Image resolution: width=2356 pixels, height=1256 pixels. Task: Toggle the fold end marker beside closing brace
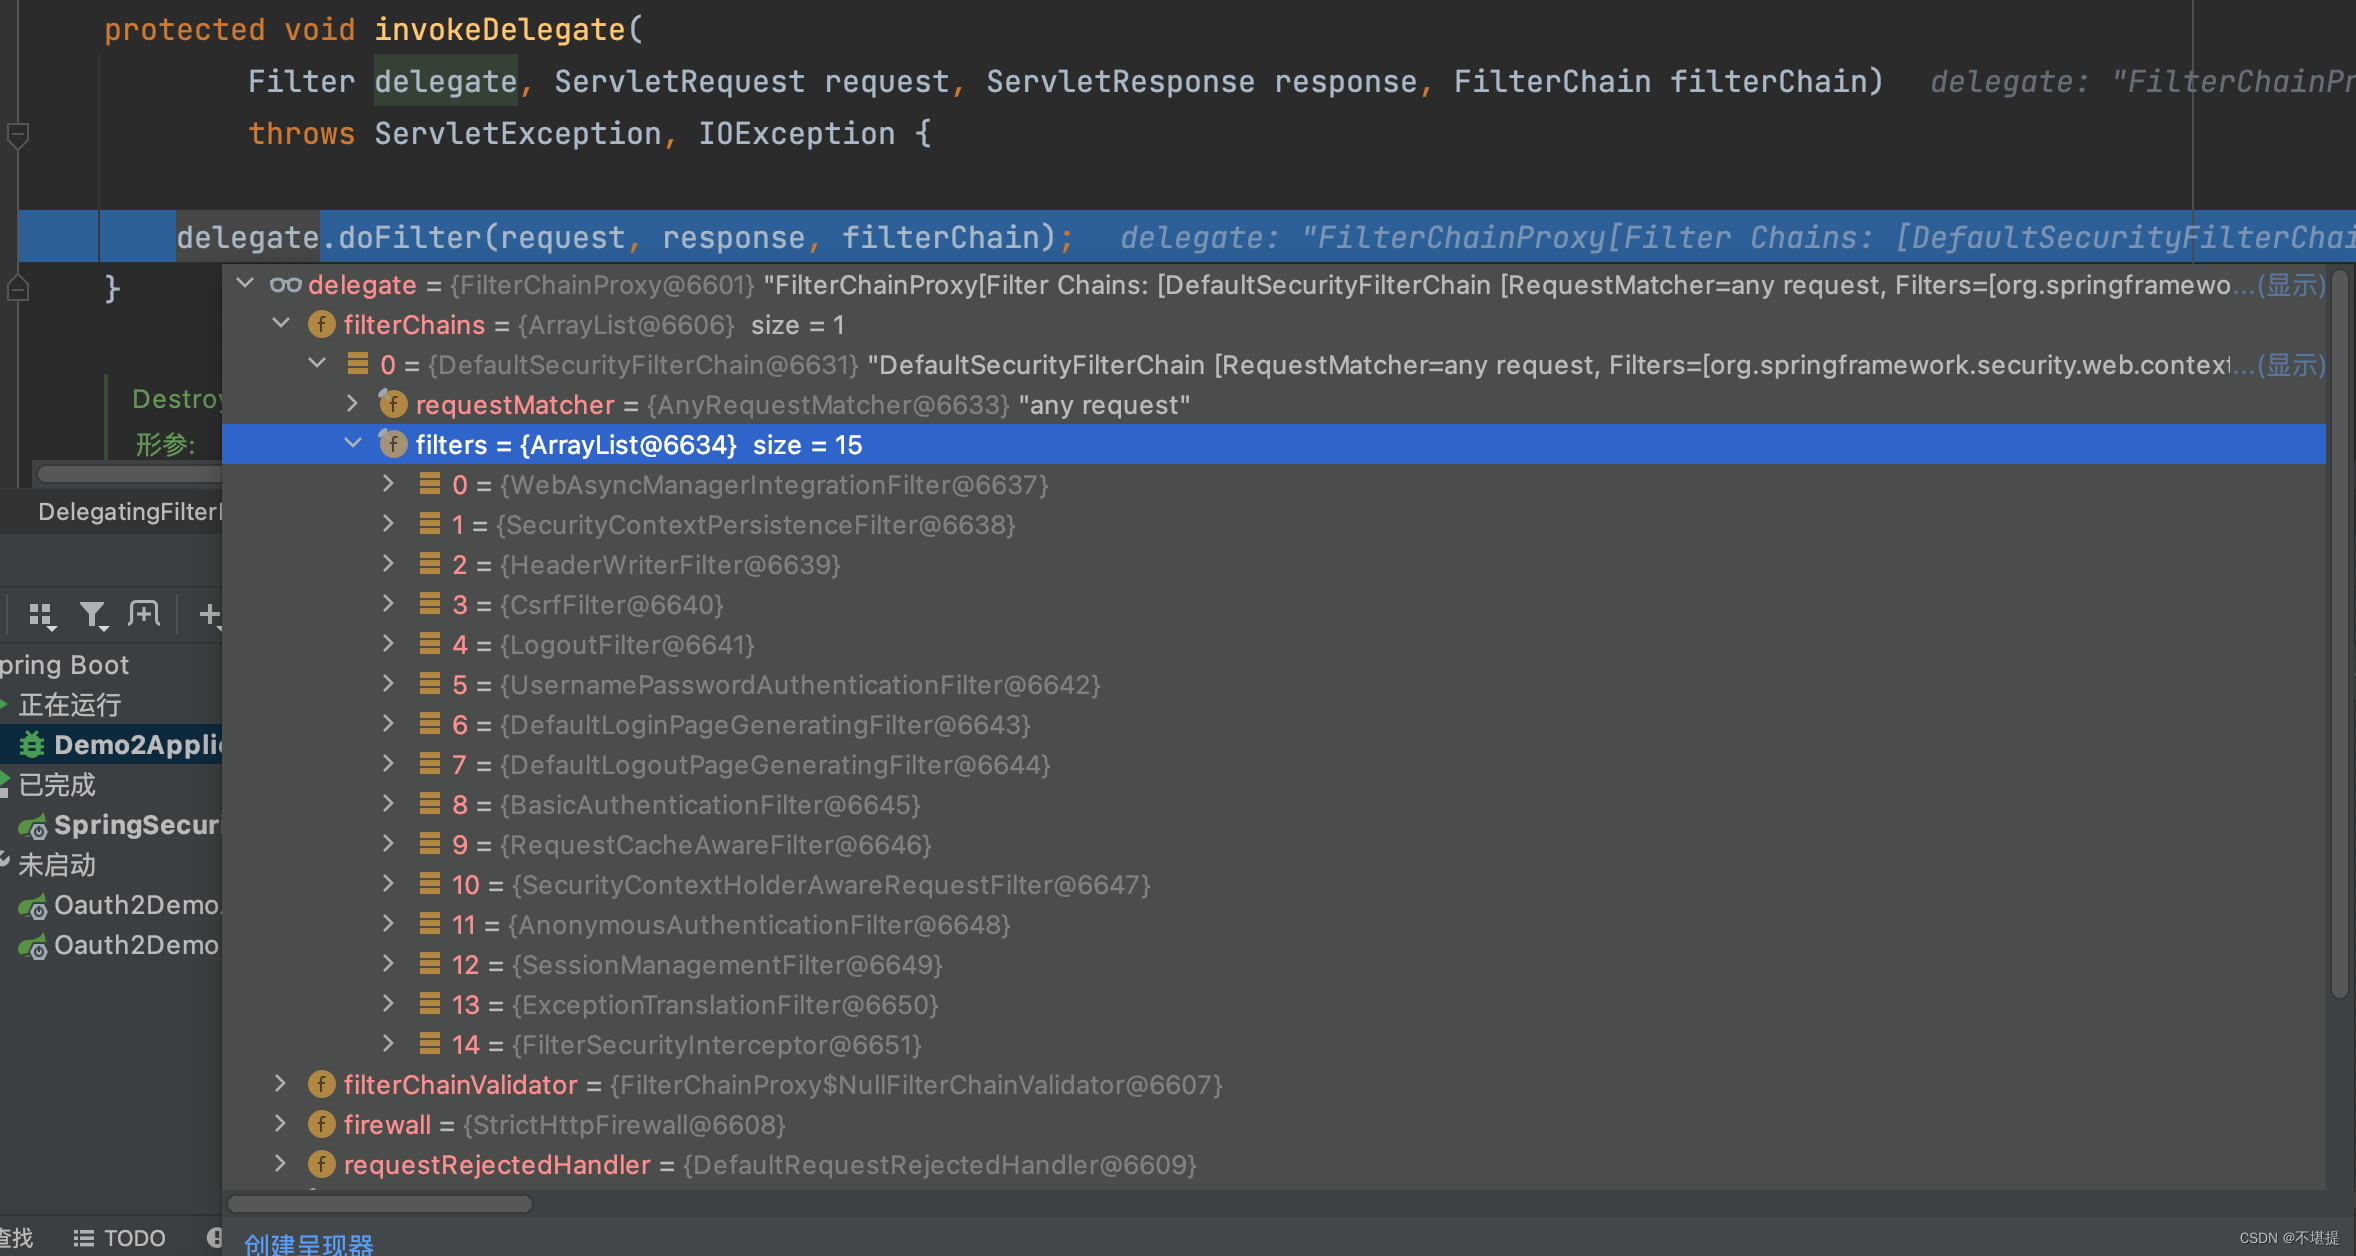[x=17, y=288]
